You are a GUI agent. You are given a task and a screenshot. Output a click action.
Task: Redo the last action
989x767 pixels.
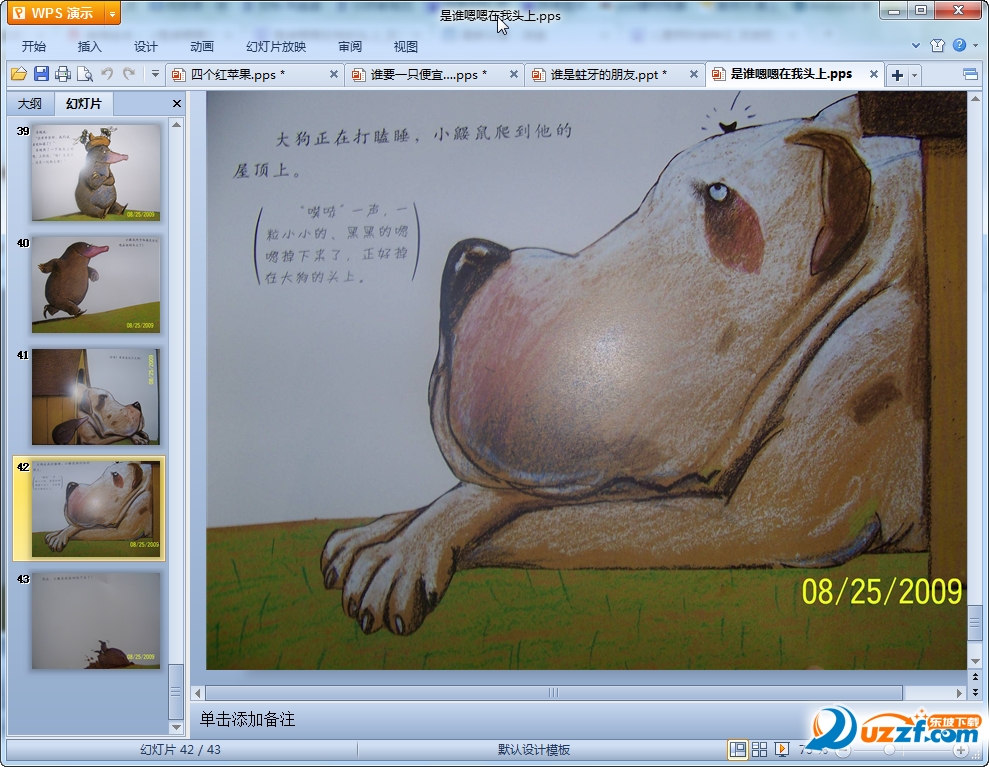click(129, 74)
